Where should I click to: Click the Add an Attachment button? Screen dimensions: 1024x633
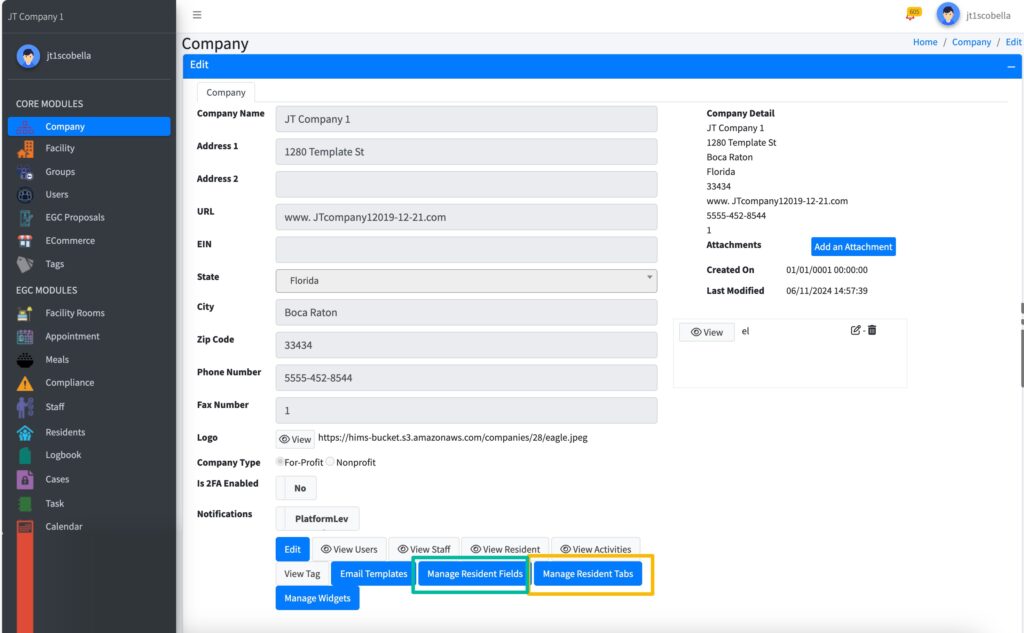pos(852,247)
